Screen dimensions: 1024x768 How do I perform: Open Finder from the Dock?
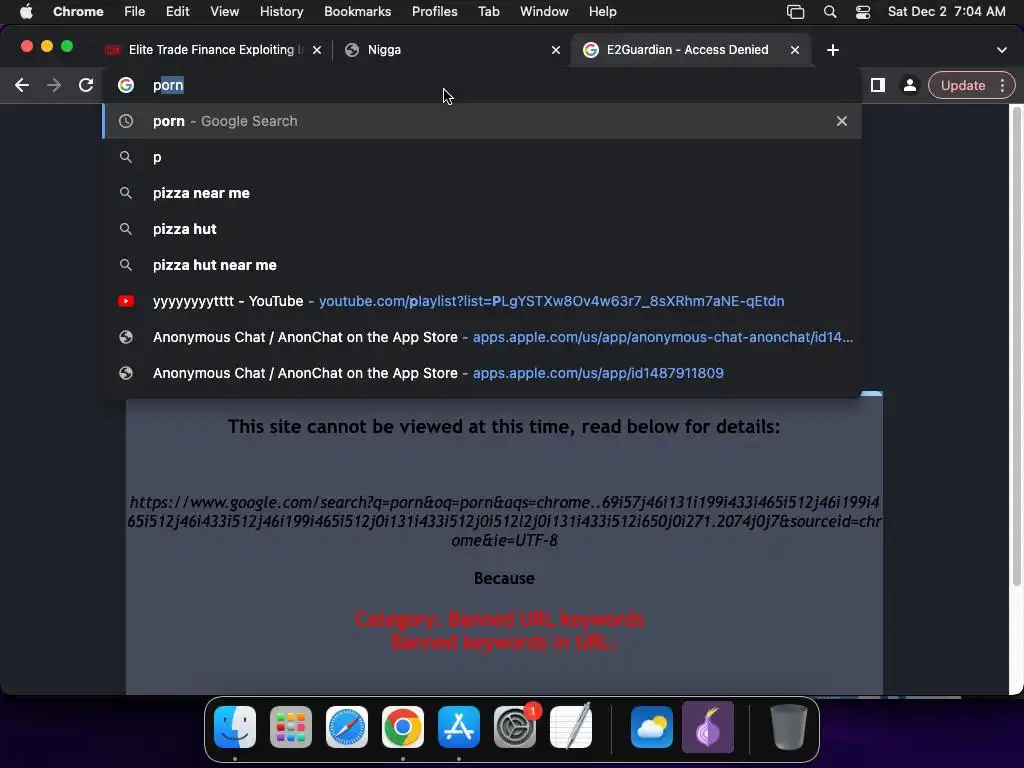[235, 727]
